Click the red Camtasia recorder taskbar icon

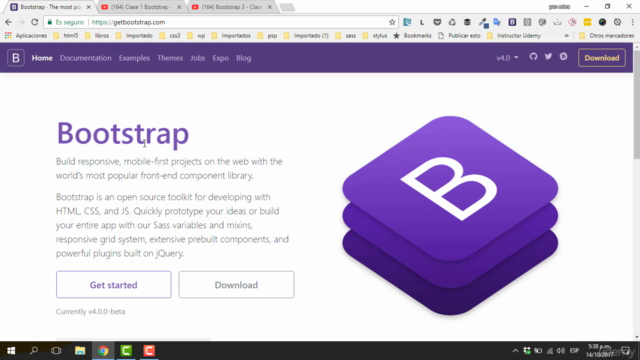(149, 351)
